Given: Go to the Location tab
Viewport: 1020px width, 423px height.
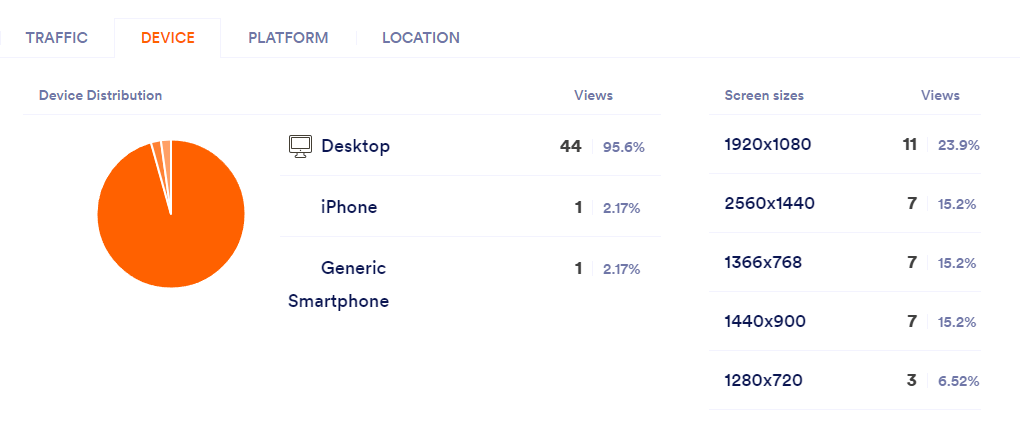Looking at the screenshot, I should [x=420, y=38].
